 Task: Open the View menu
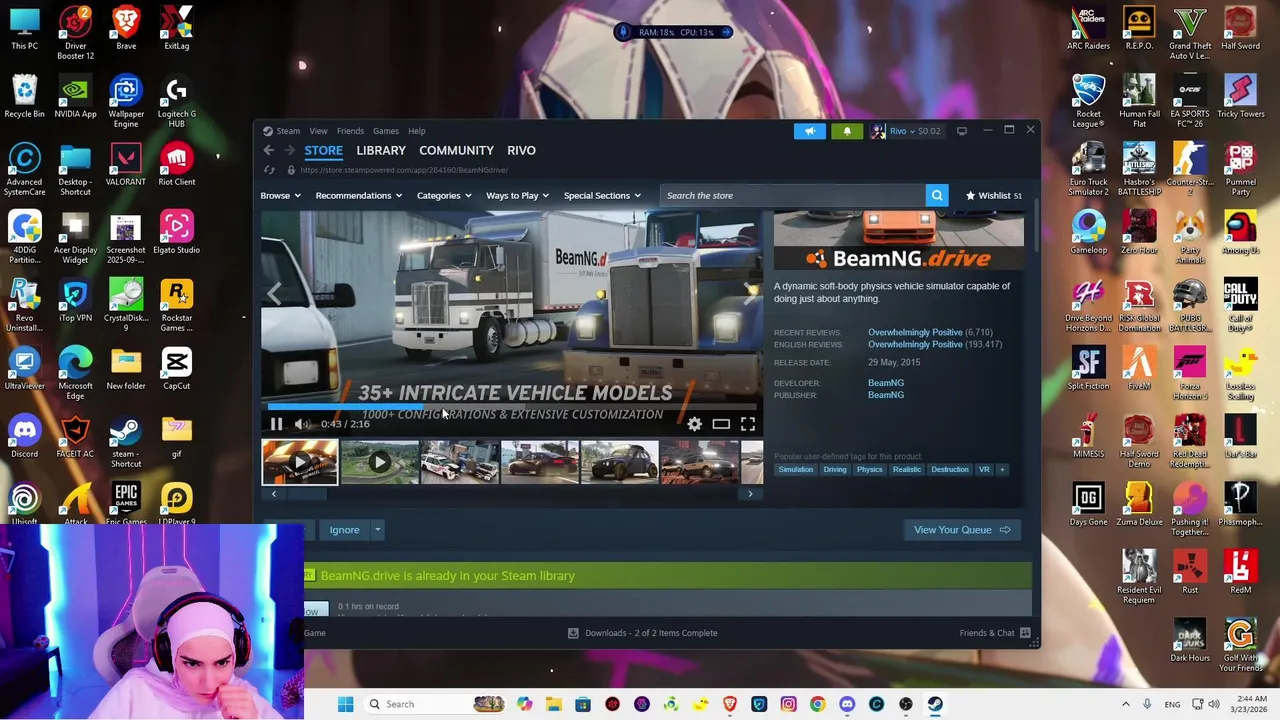[x=318, y=131]
